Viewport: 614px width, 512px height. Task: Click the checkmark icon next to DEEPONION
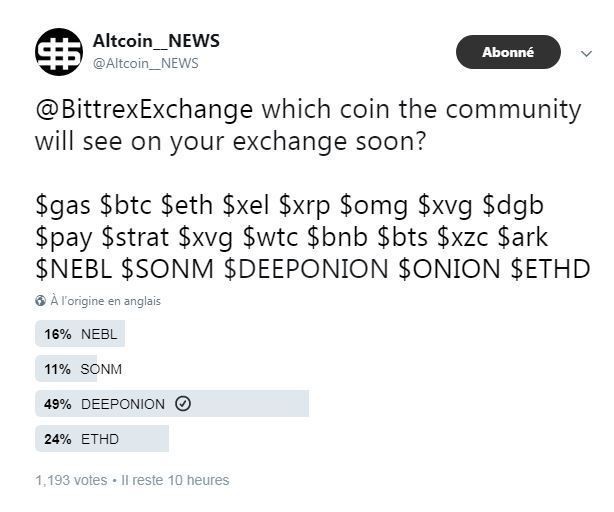pyautogui.click(x=182, y=404)
